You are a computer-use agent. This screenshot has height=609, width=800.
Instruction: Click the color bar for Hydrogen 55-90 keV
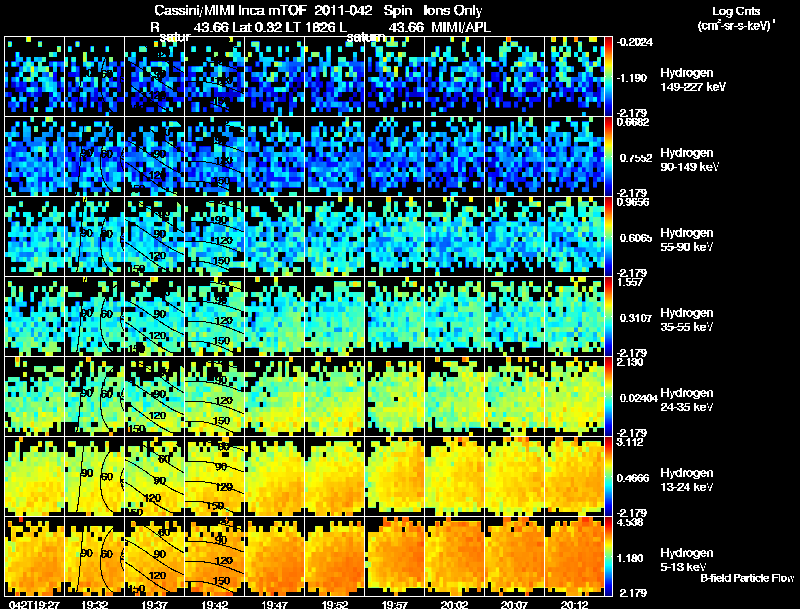608,237
